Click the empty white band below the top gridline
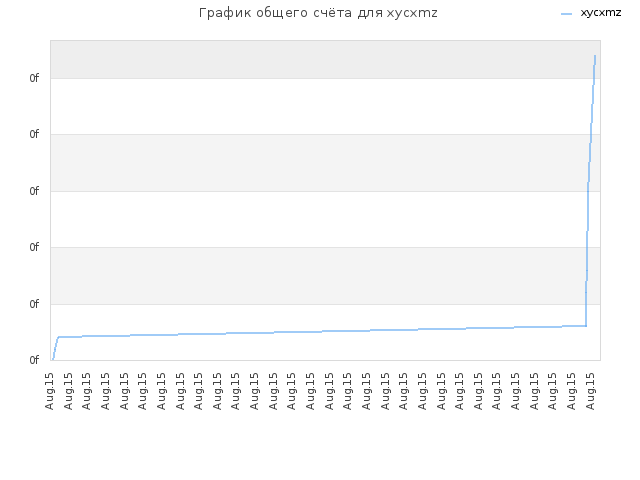Image resolution: width=640 pixels, height=480 pixels. (318, 106)
